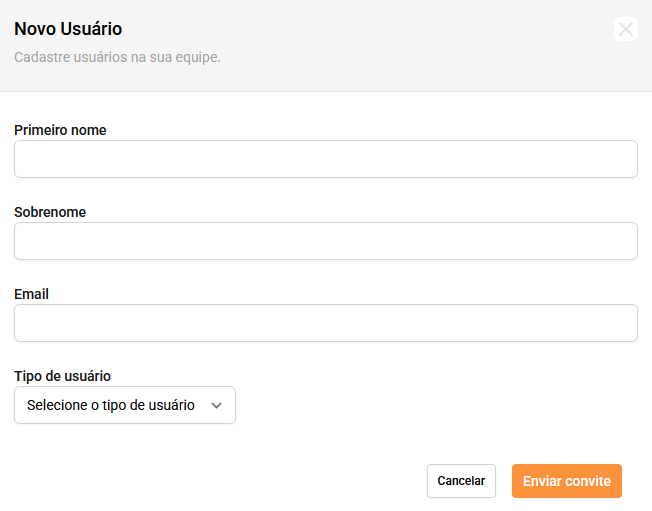Send the invitation with Enviar convite

567,481
